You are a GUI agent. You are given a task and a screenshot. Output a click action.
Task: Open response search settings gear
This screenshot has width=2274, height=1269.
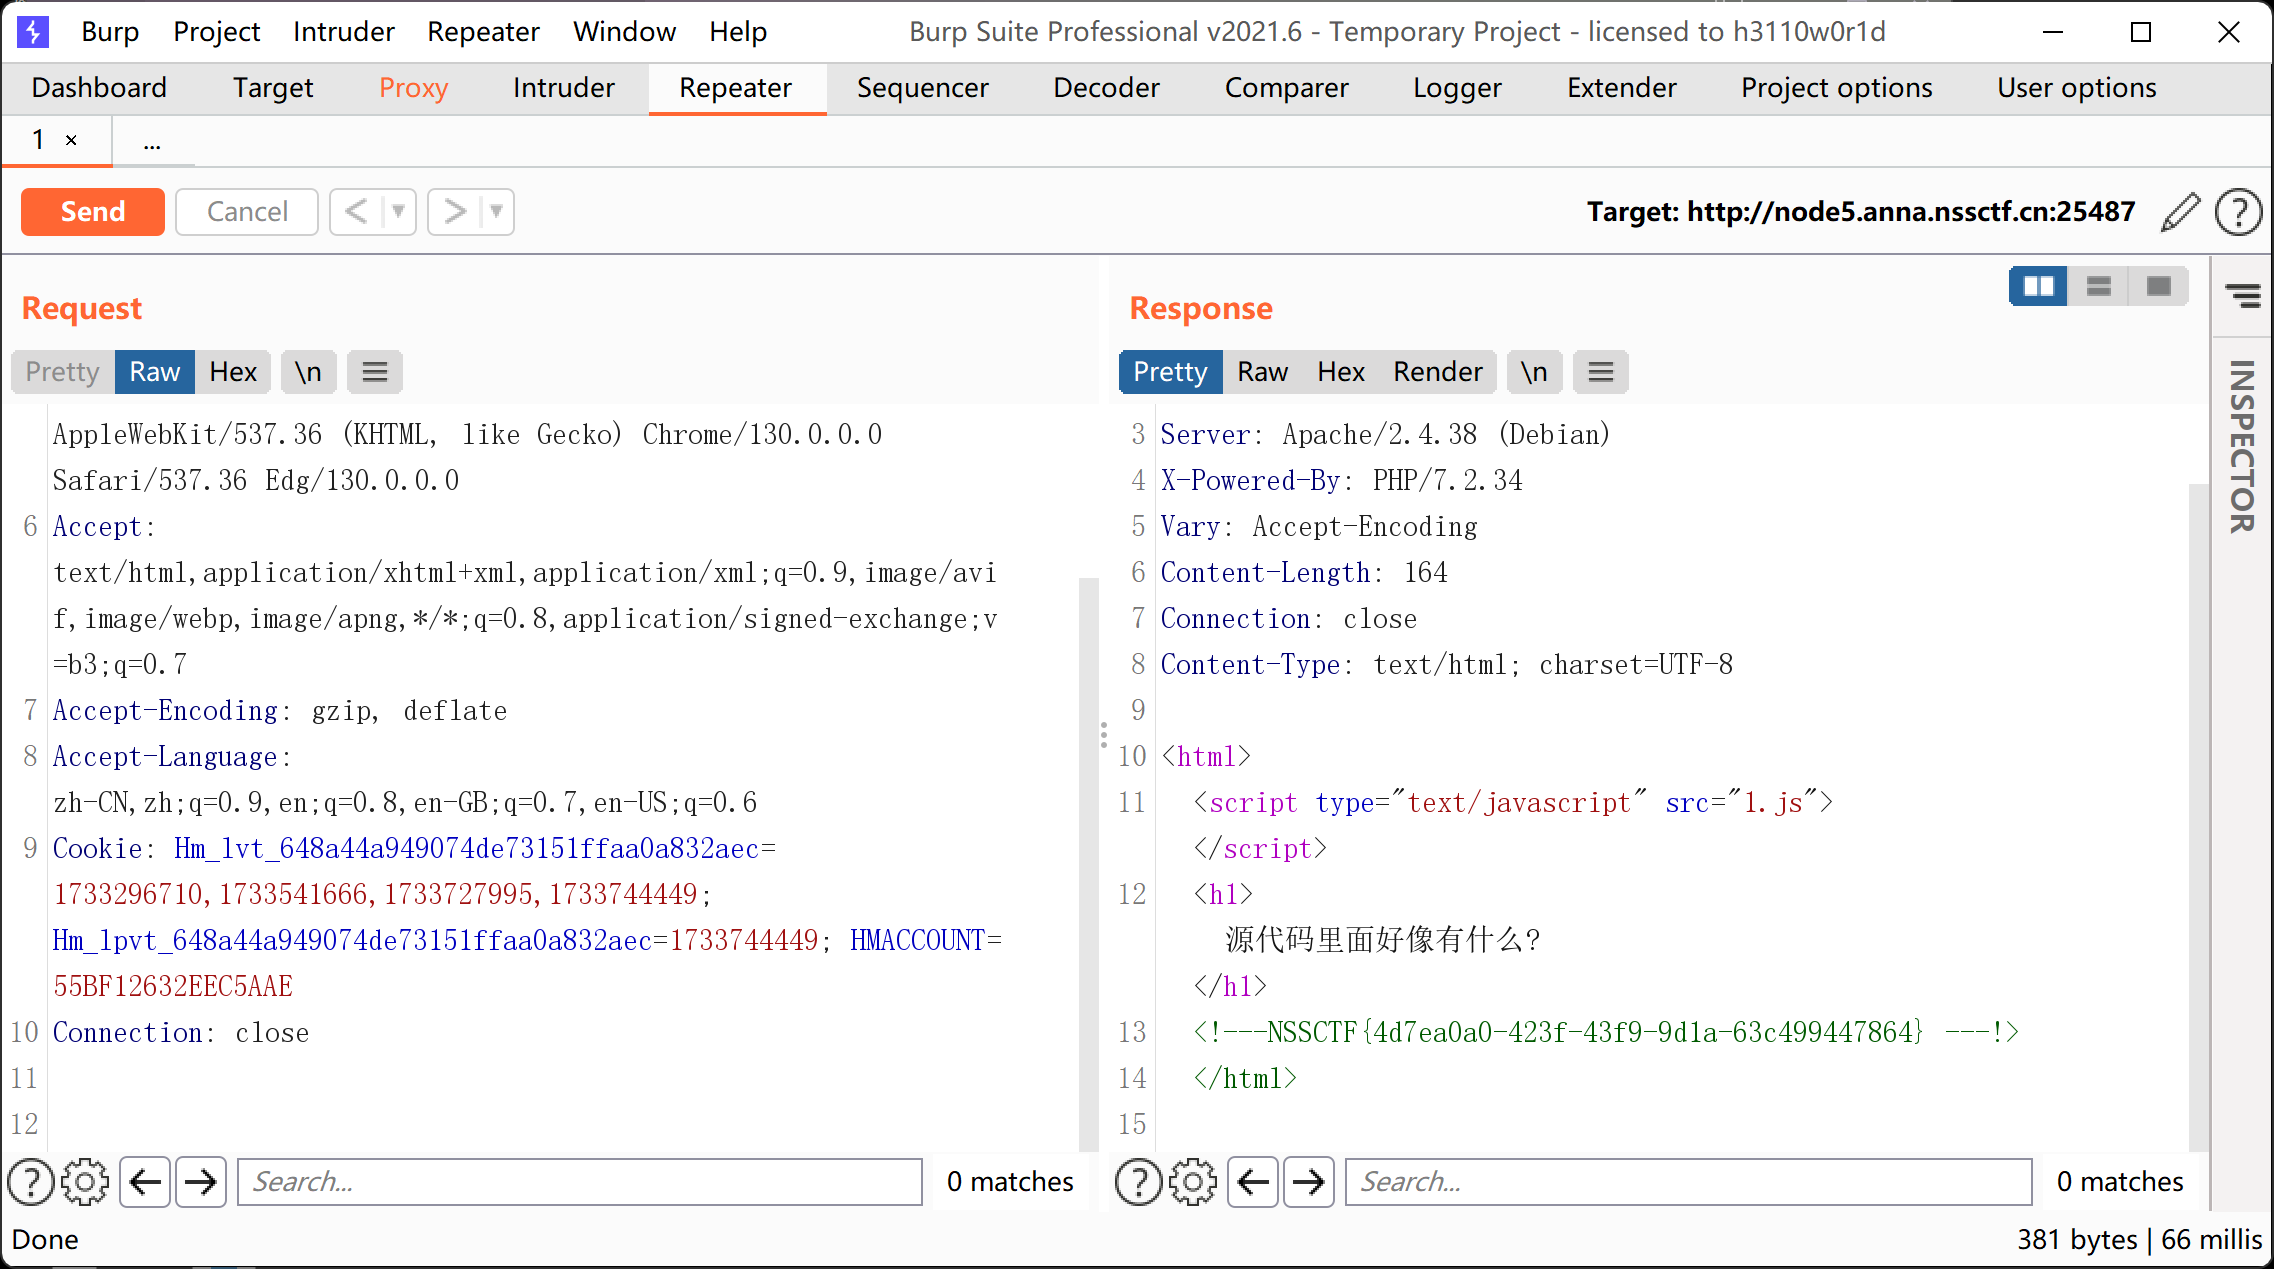click(x=1192, y=1182)
